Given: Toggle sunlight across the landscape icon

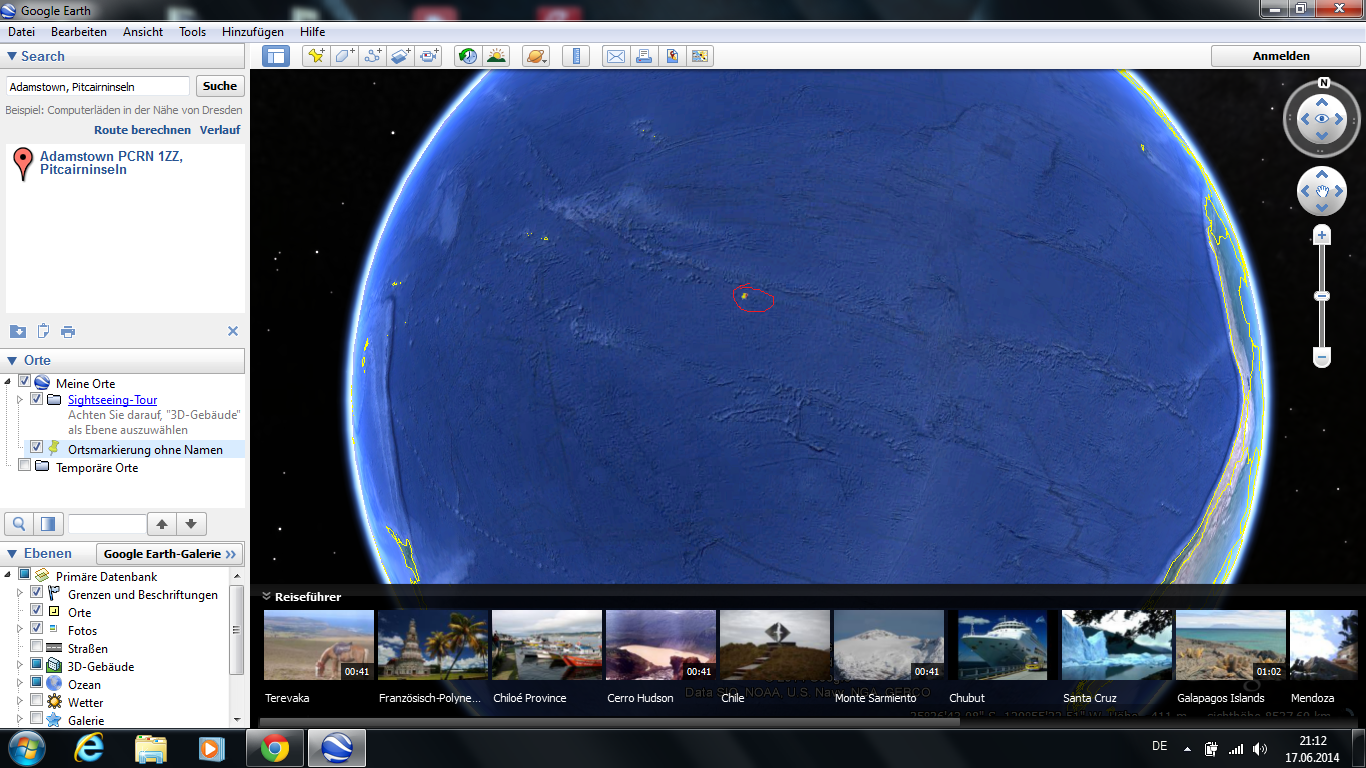Looking at the screenshot, I should pyautogui.click(x=496, y=56).
